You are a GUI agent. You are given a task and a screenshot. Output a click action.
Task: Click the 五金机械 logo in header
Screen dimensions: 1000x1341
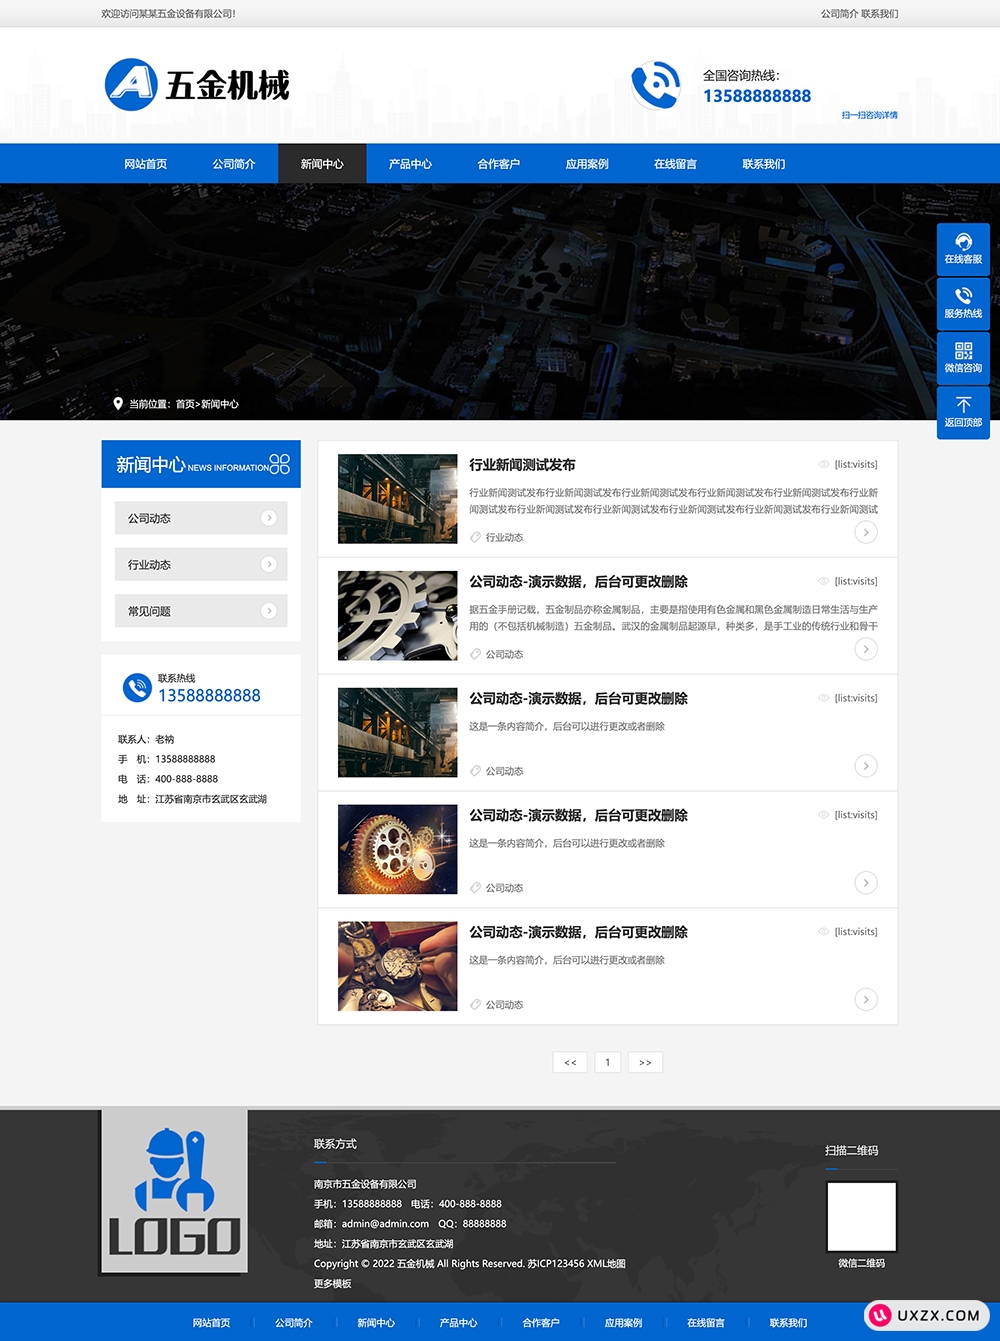(x=197, y=85)
